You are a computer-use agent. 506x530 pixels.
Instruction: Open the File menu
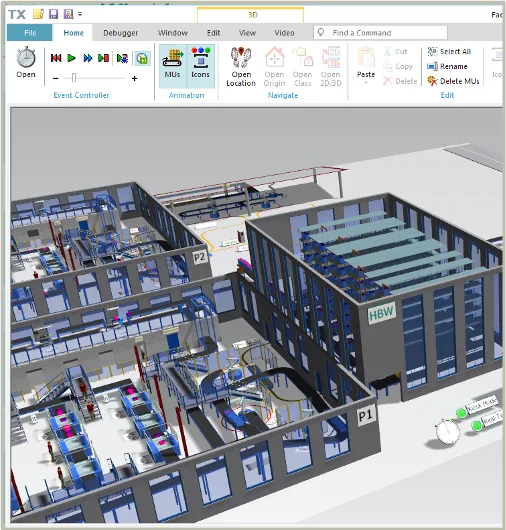tap(30, 33)
